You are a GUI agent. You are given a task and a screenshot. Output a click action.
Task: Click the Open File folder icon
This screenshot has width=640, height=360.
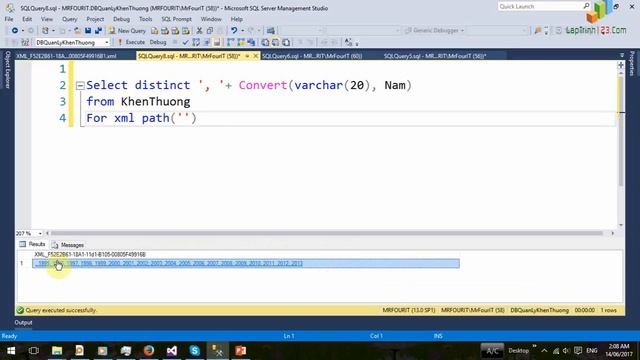point(77,31)
